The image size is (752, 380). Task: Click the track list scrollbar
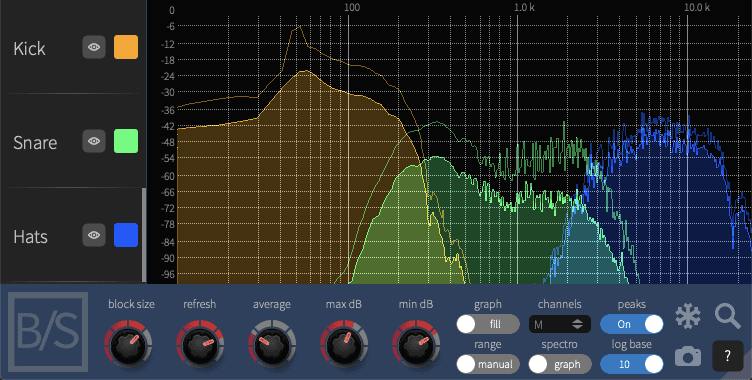(144, 235)
